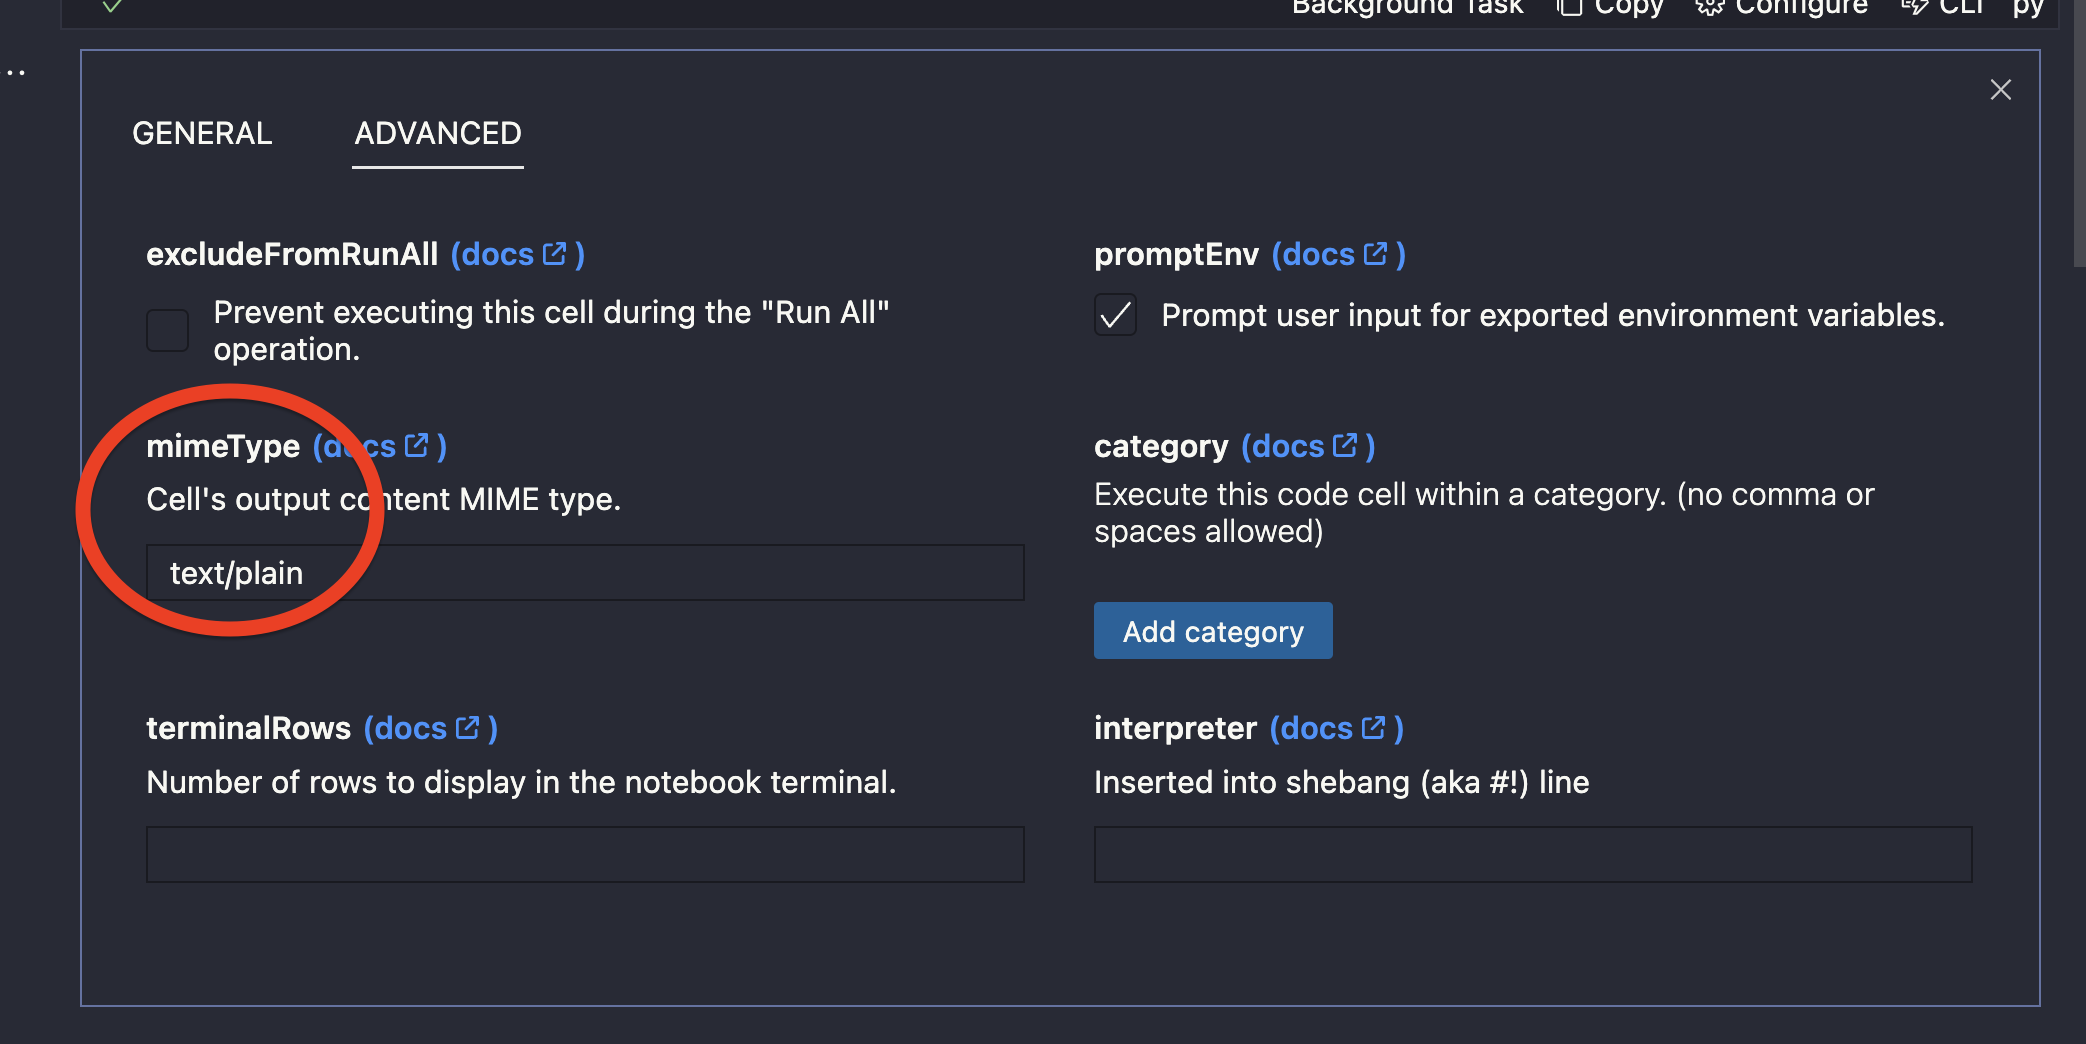Click 'Number of rows to display in the notebook terminal.'
Image resolution: width=2086 pixels, height=1044 pixels.
tap(521, 782)
